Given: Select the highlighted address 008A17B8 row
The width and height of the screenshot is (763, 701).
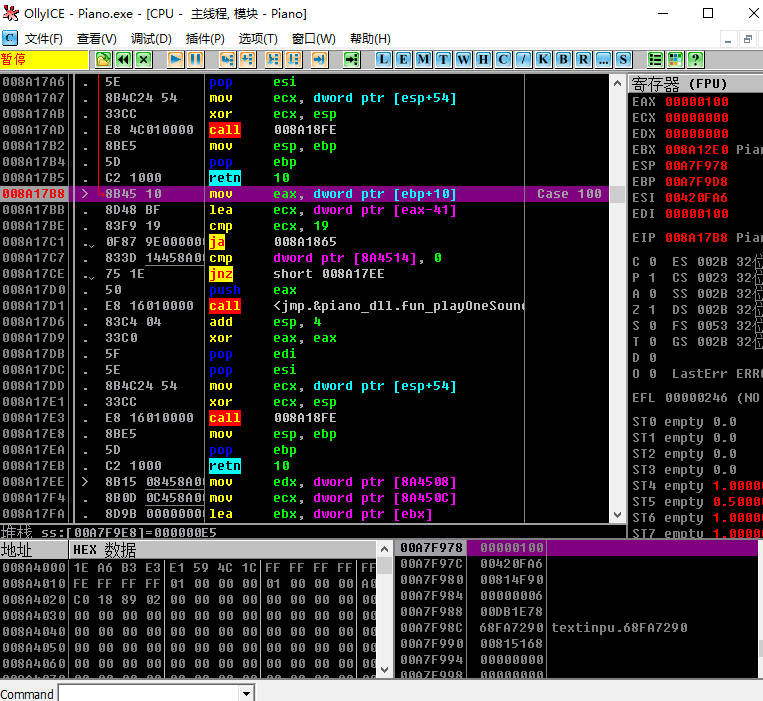Looking at the screenshot, I should pyautogui.click(x=304, y=194).
